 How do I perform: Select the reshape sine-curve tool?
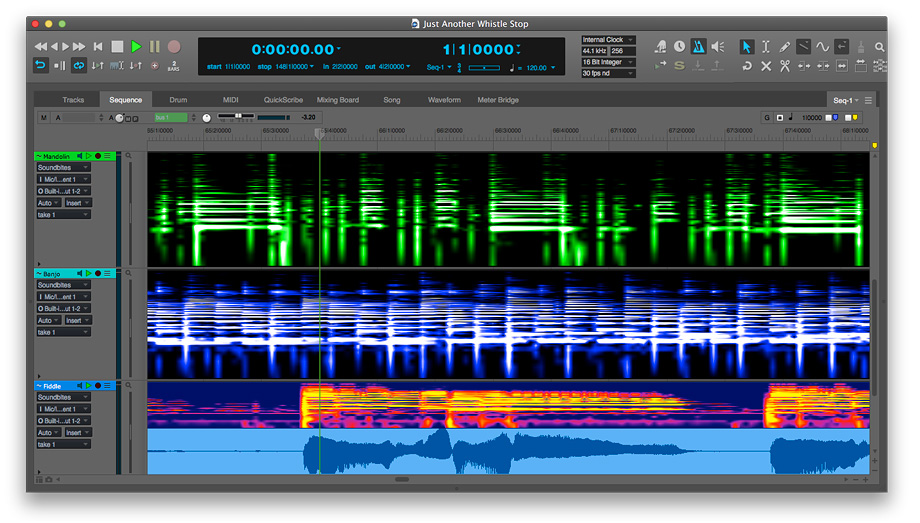coord(823,46)
